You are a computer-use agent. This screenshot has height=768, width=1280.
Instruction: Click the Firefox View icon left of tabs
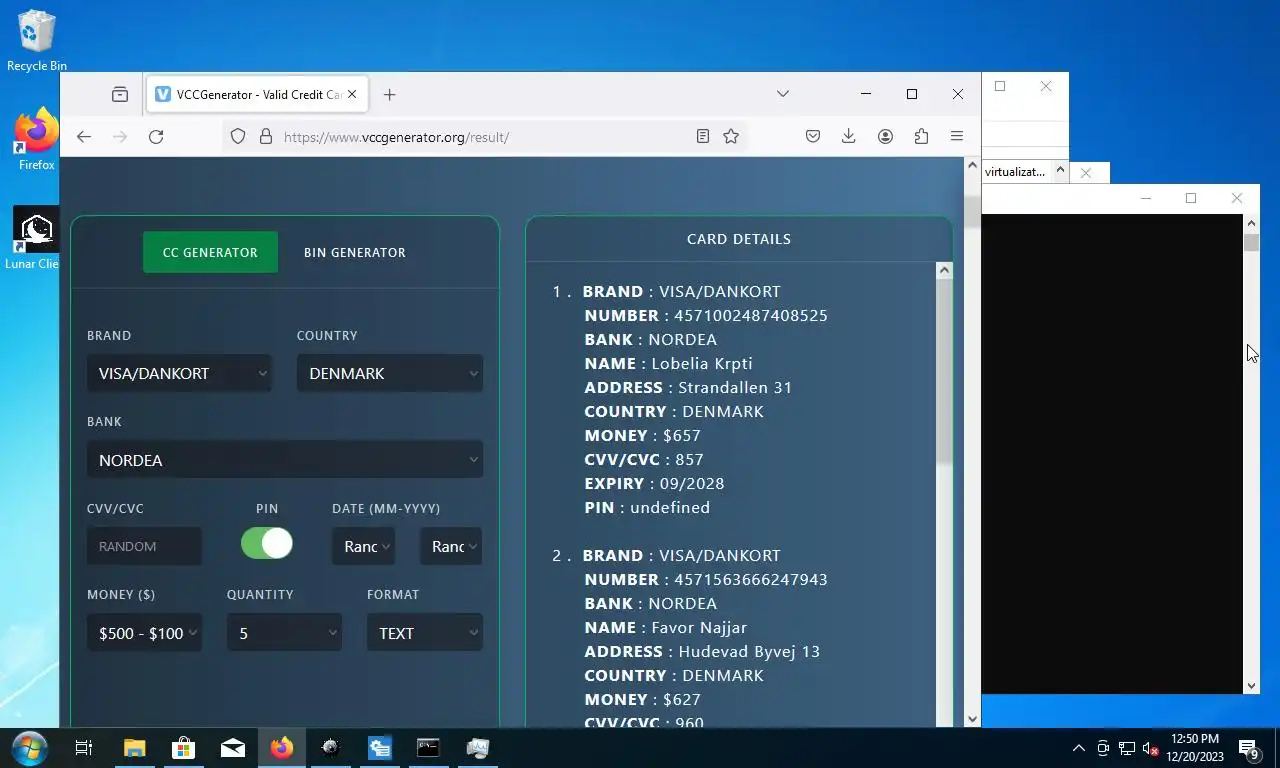pyautogui.click(x=120, y=95)
